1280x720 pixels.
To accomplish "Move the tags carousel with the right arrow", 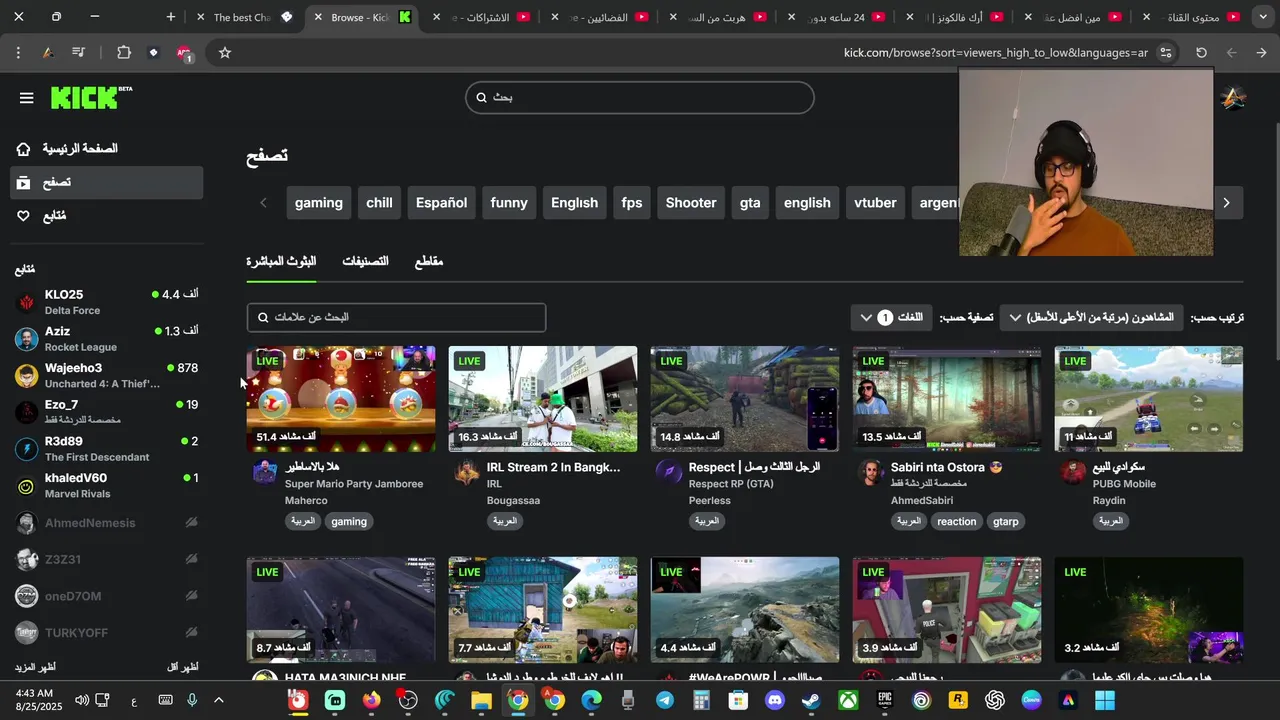I will tap(1226, 203).
